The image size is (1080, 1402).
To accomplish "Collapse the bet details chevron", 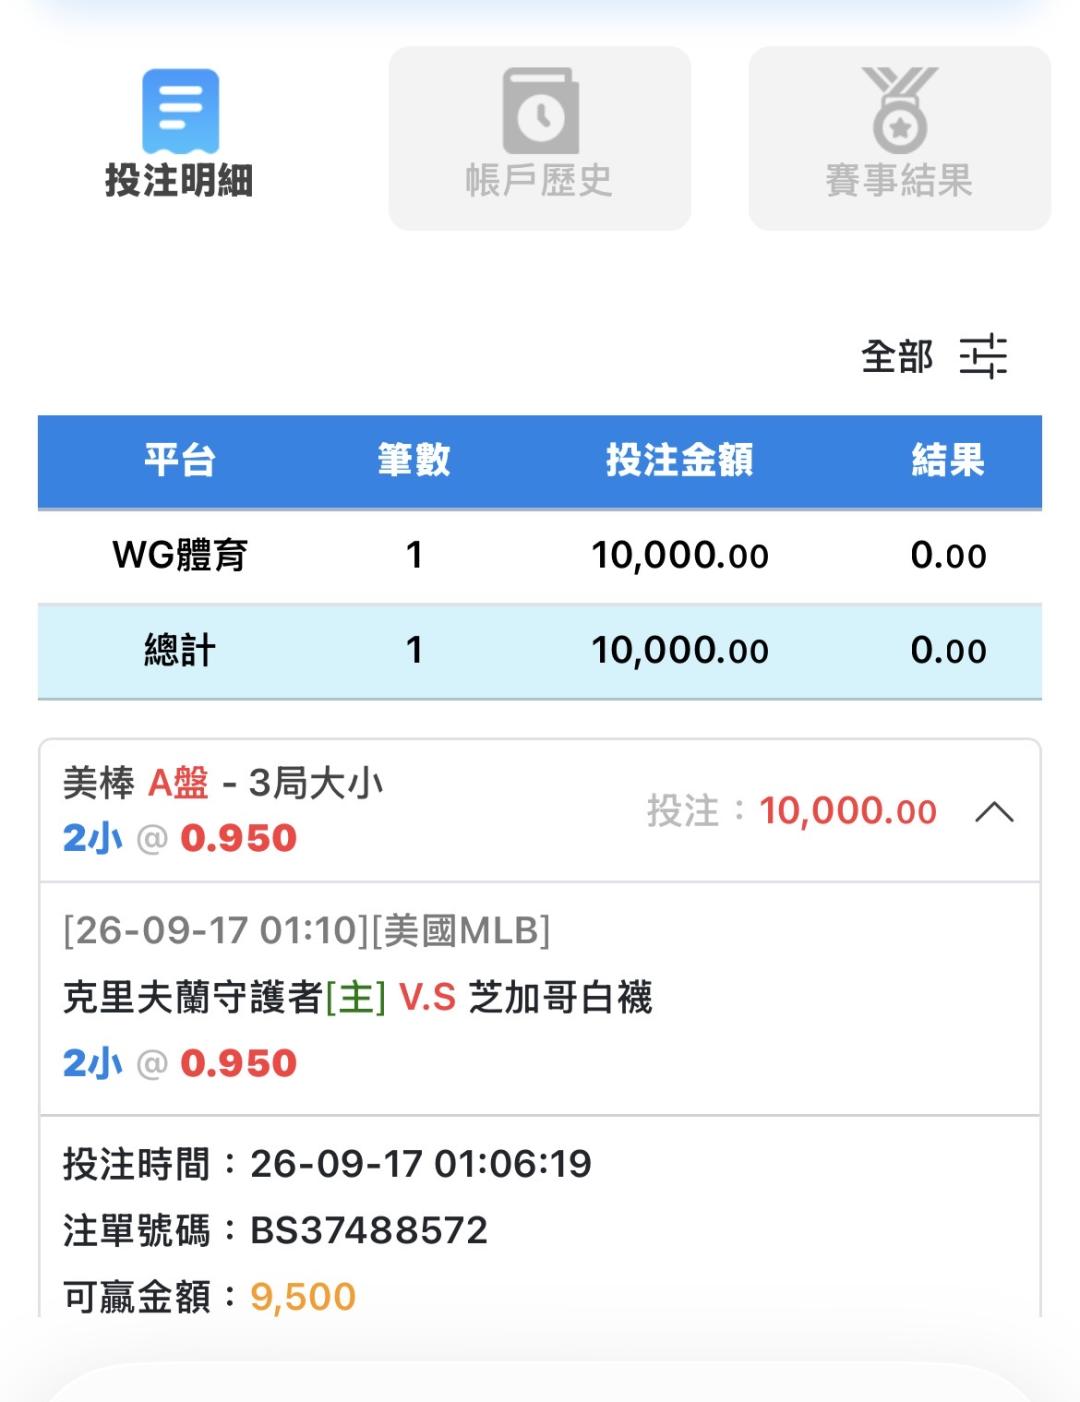I will click(x=994, y=812).
